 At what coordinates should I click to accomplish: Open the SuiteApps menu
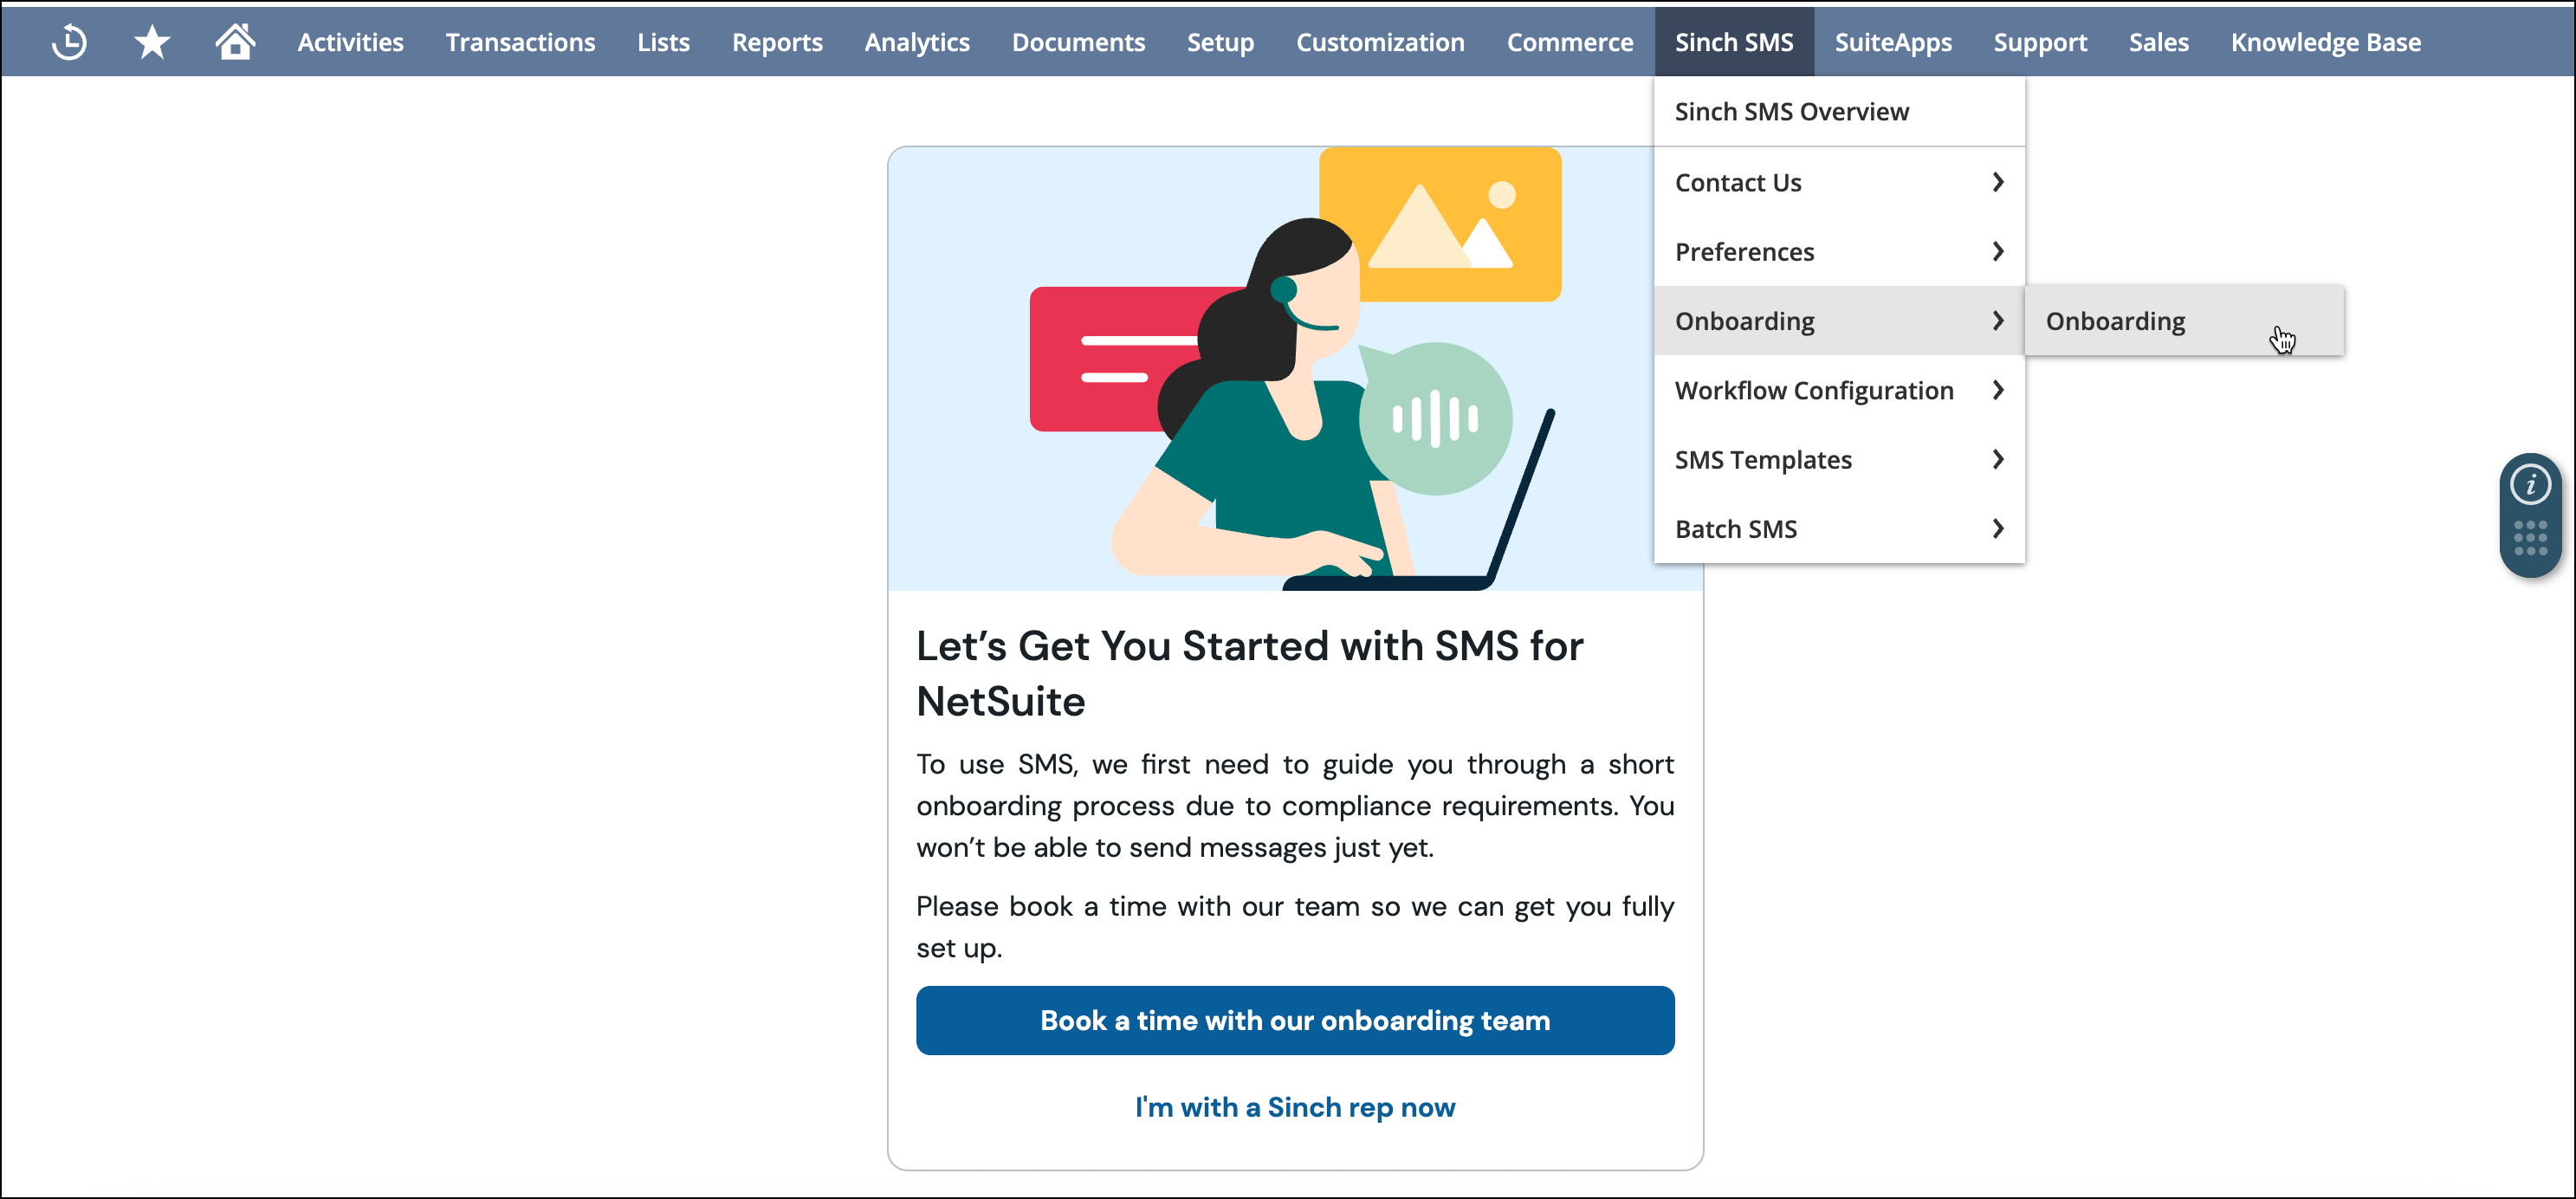pyautogui.click(x=1893, y=41)
